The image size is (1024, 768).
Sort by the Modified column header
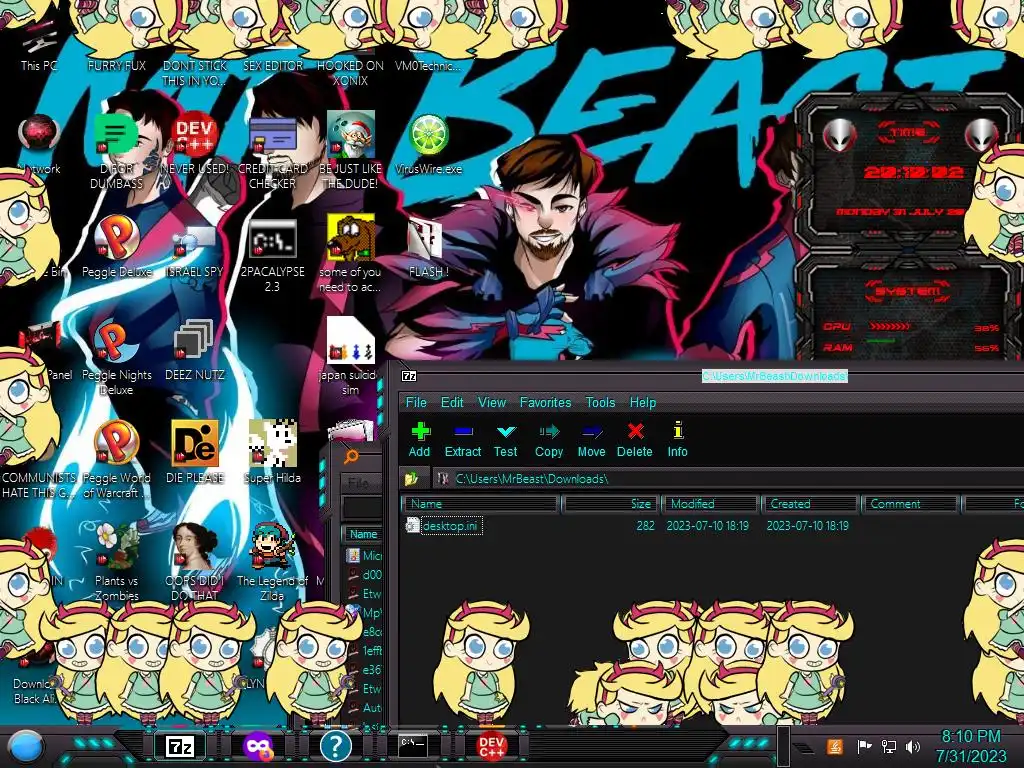(710, 504)
